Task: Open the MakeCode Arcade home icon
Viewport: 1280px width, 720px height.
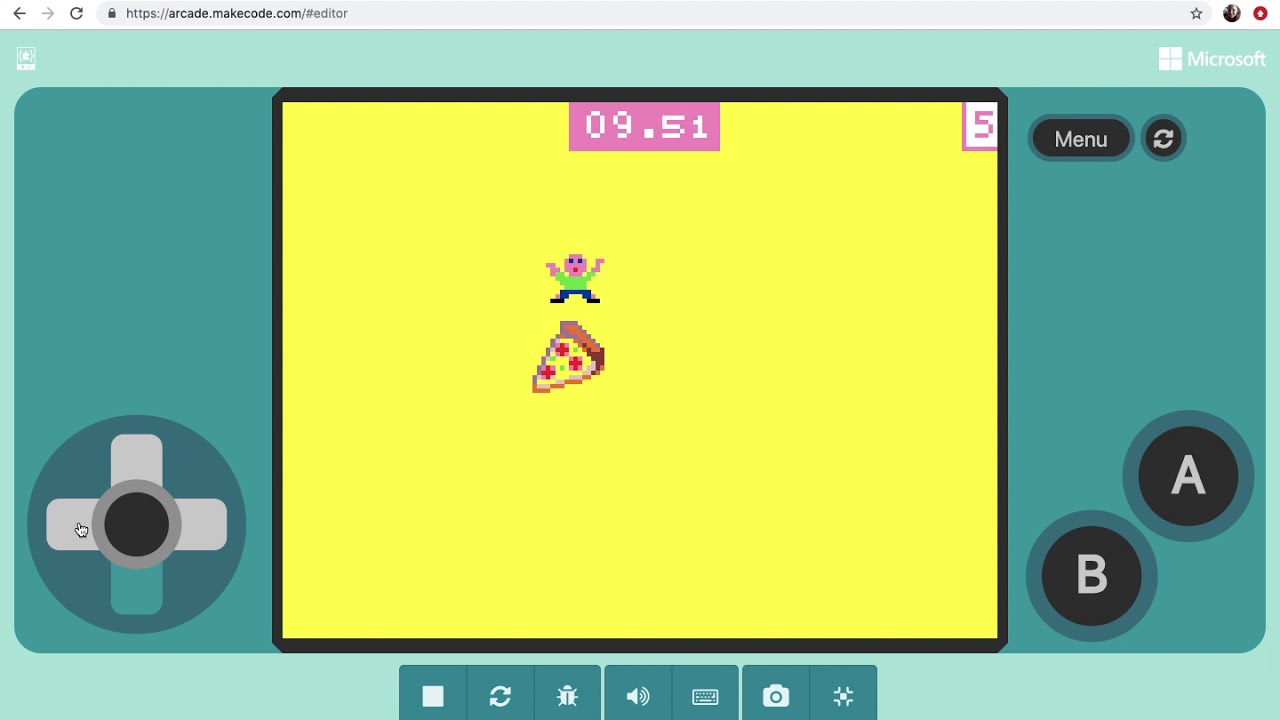Action: click(26, 59)
